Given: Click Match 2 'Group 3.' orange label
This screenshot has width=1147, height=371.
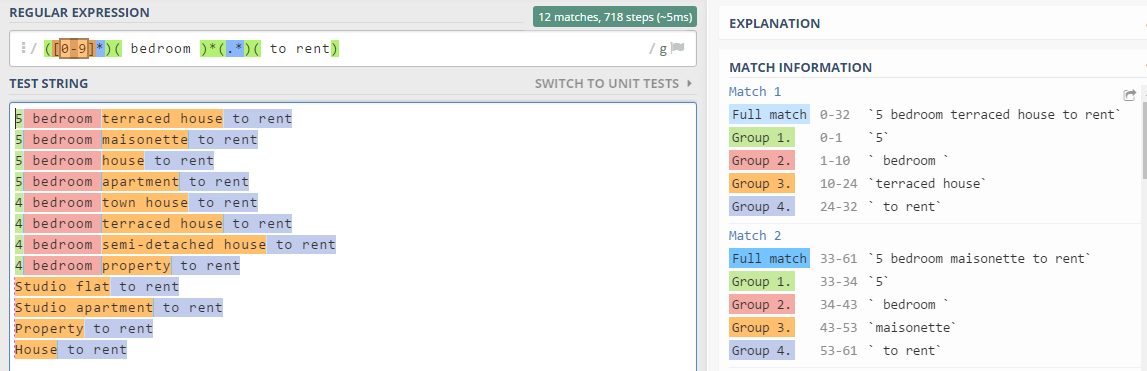Looking at the screenshot, I should 761,327.
